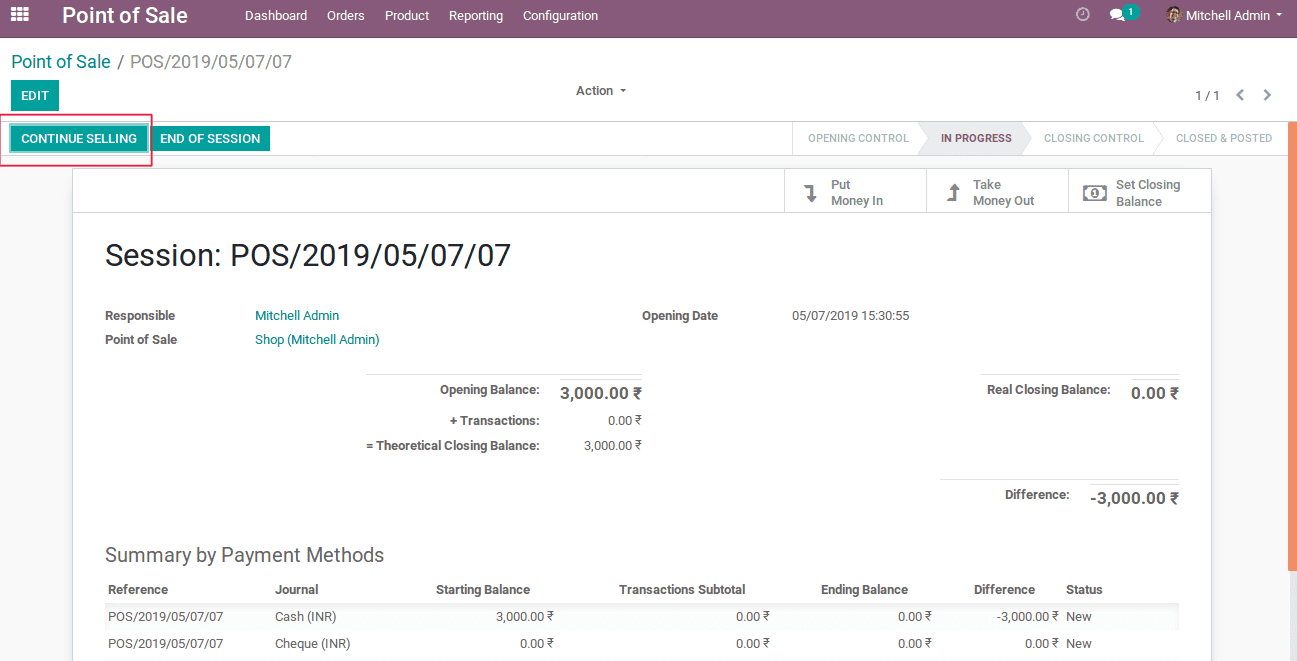Click Continue Selling button
The height and width of the screenshot is (661, 1297).
coord(79,139)
